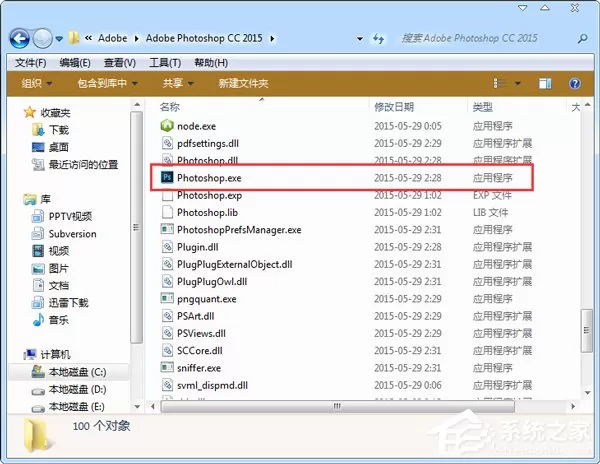The width and height of the screenshot is (600, 464).
Task: Open the 编辑(E) menu
Action: coord(75,63)
